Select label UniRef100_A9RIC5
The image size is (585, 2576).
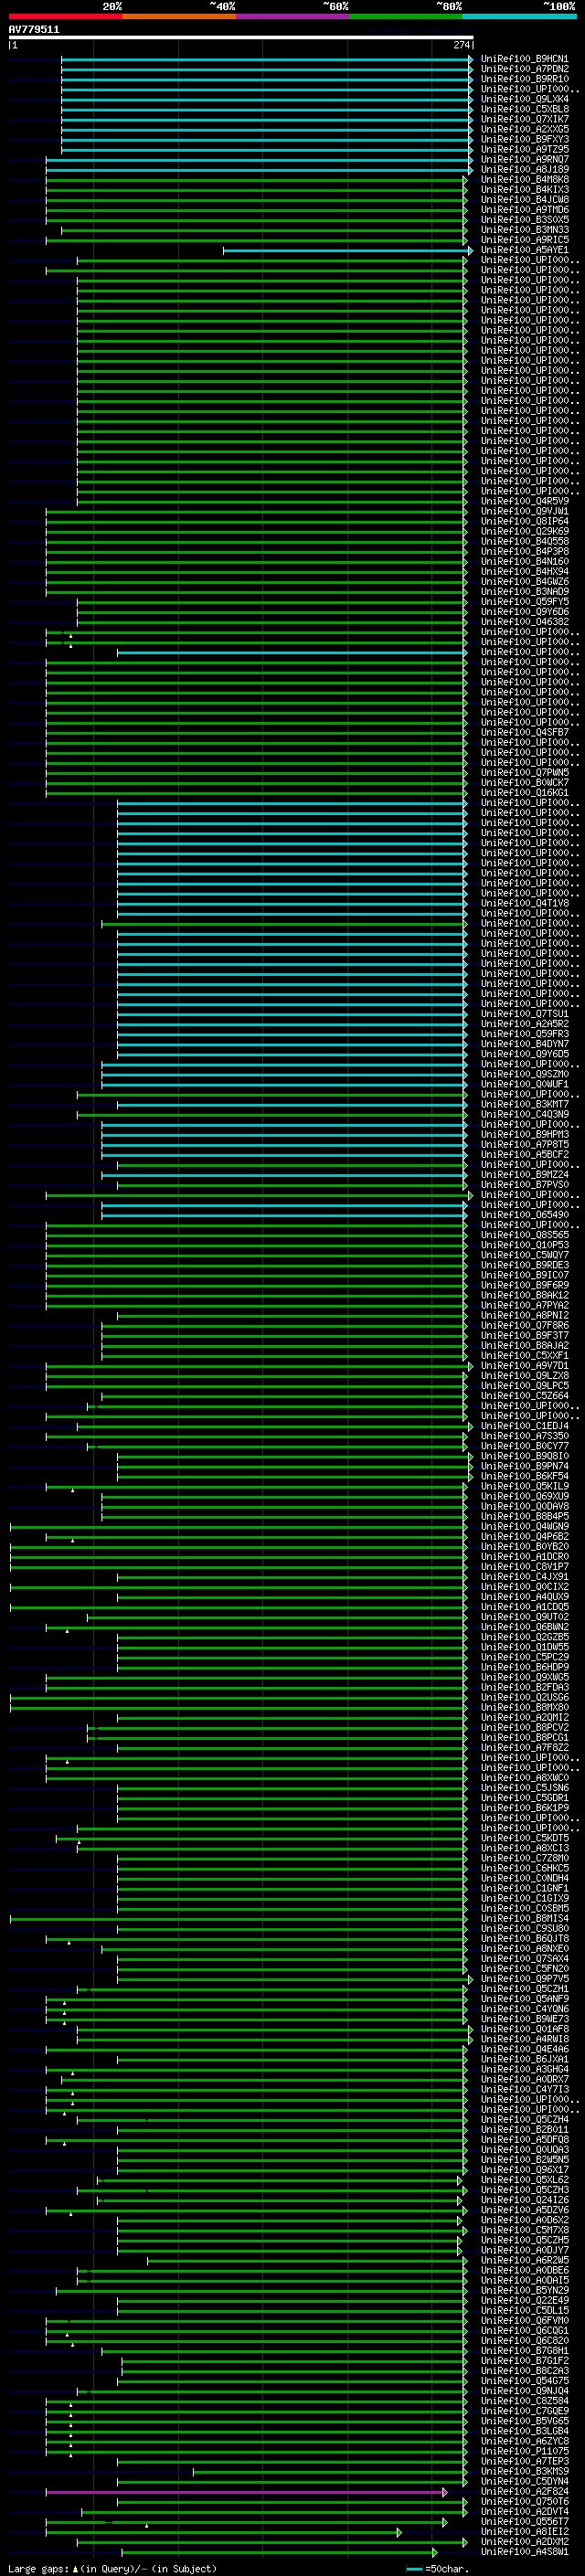524,240
